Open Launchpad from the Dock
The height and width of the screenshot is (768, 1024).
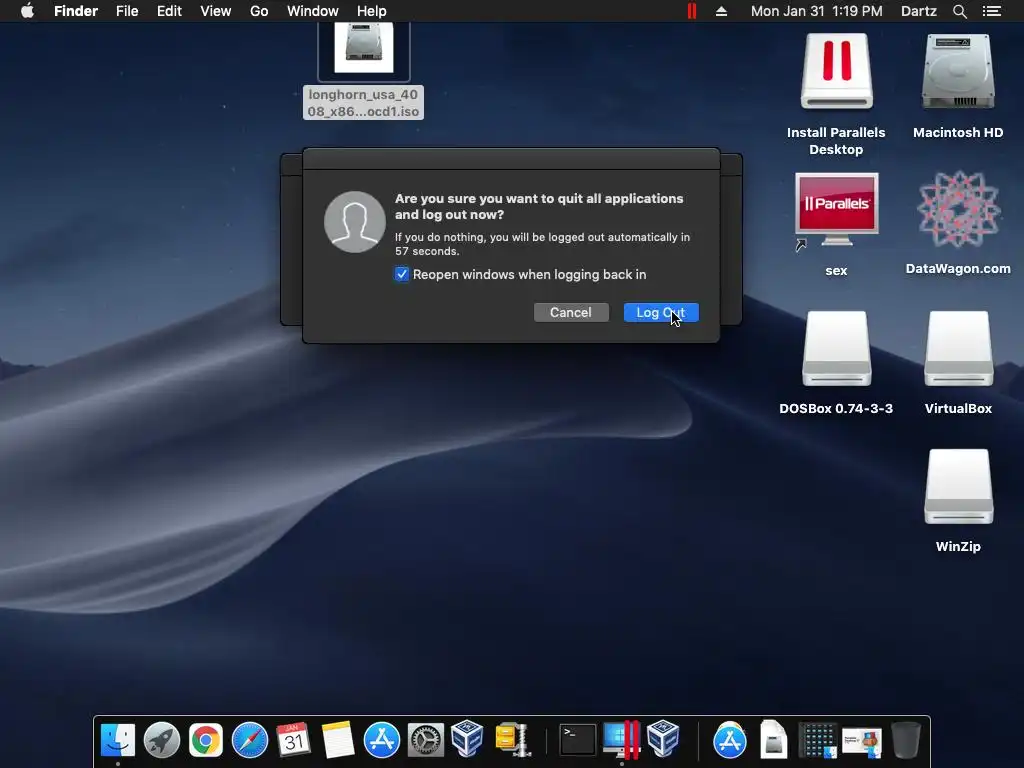click(162, 740)
